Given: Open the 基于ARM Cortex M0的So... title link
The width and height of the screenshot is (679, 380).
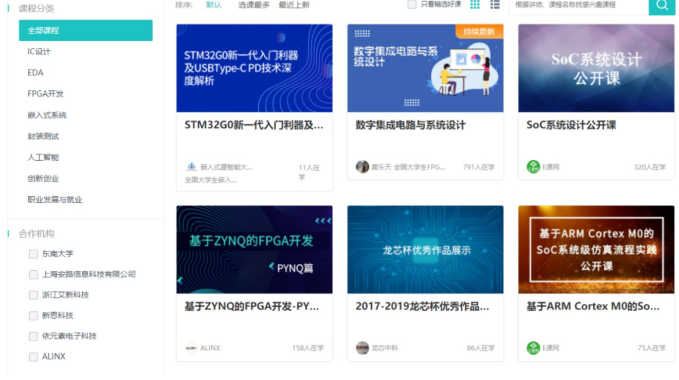Looking at the screenshot, I should (593, 306).
